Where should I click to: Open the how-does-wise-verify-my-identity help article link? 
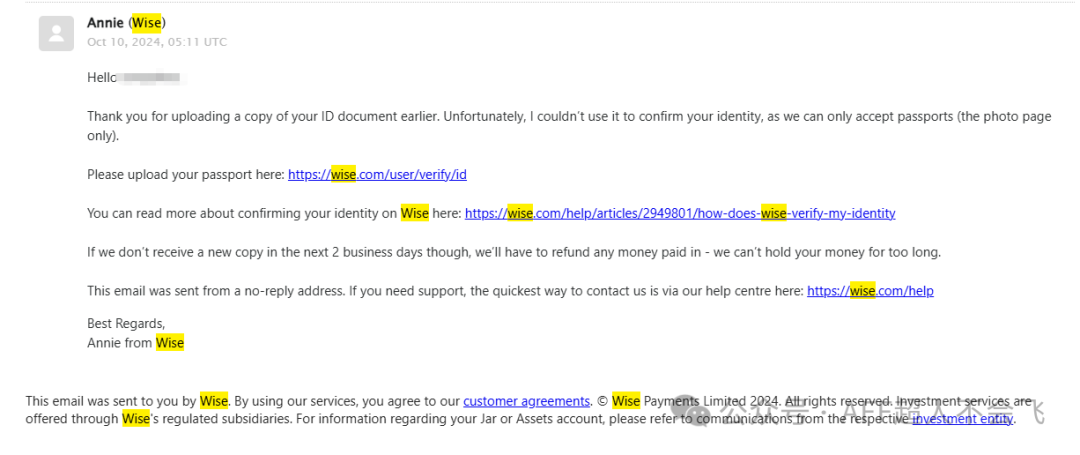[680, 213]
